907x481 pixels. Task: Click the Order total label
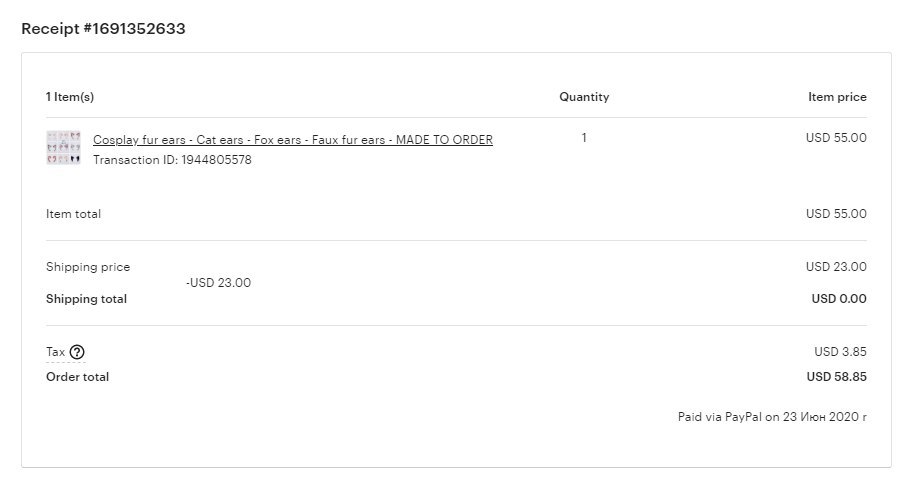[x=78, y=377]
